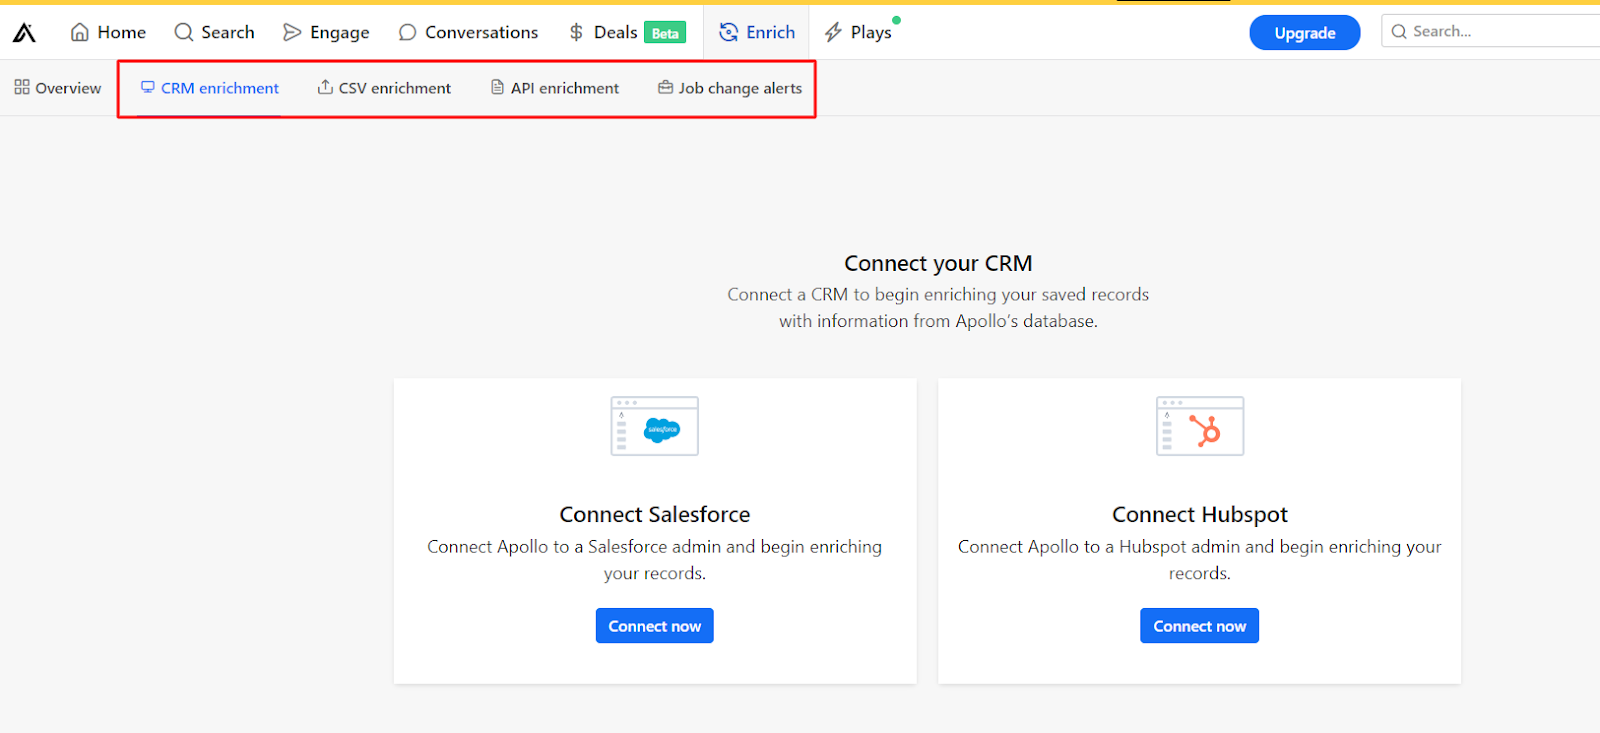Click the Salesforce admin description text
The height and width of the screenshot is (733, 1600).
pos(655,560)
